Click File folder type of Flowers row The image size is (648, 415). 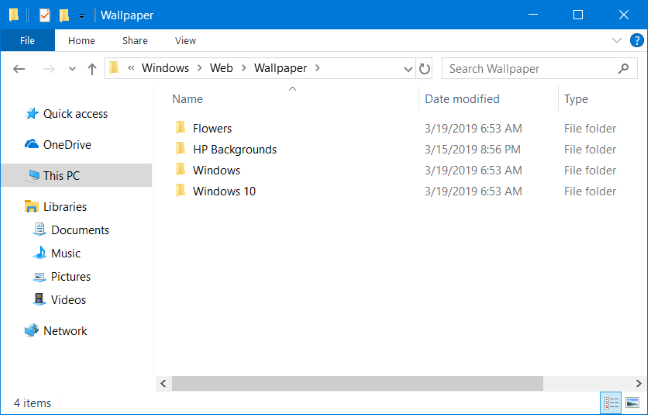tap(590, 129)
